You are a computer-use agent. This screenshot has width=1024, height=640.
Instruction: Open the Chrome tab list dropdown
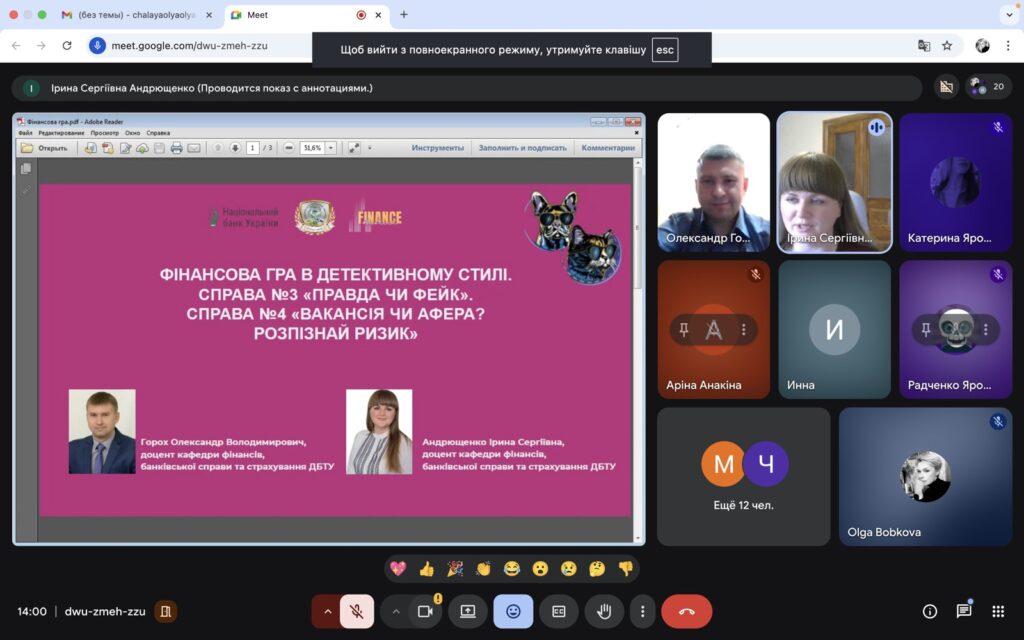(x=1010, y=14)
